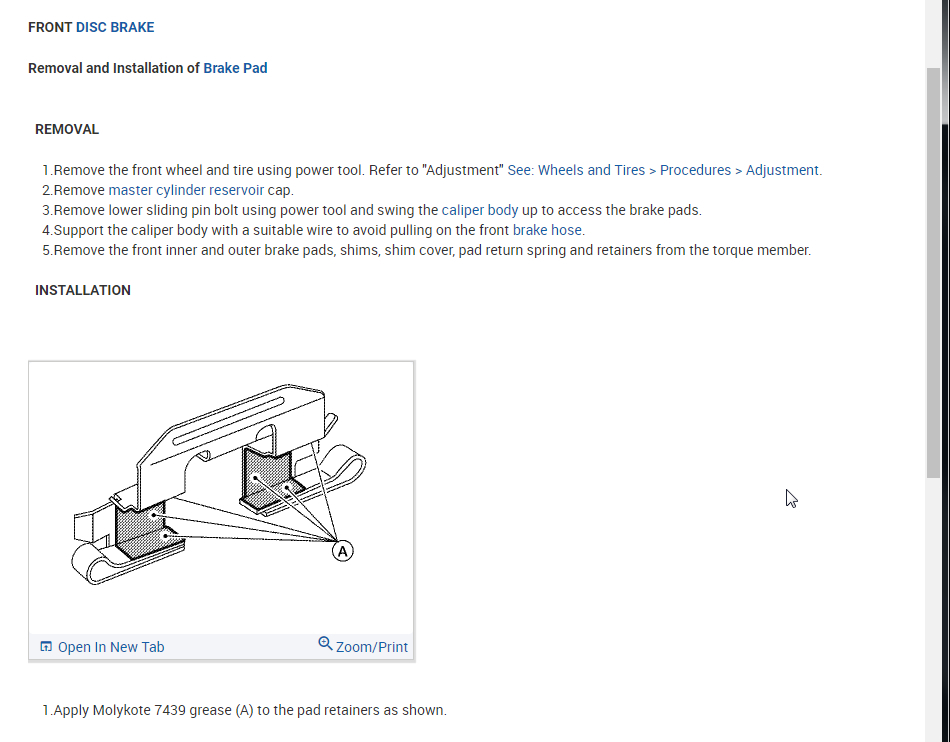The image size is (950, 742).
Task: Click the REMOVAL section heading
Action: pos(67,130)
